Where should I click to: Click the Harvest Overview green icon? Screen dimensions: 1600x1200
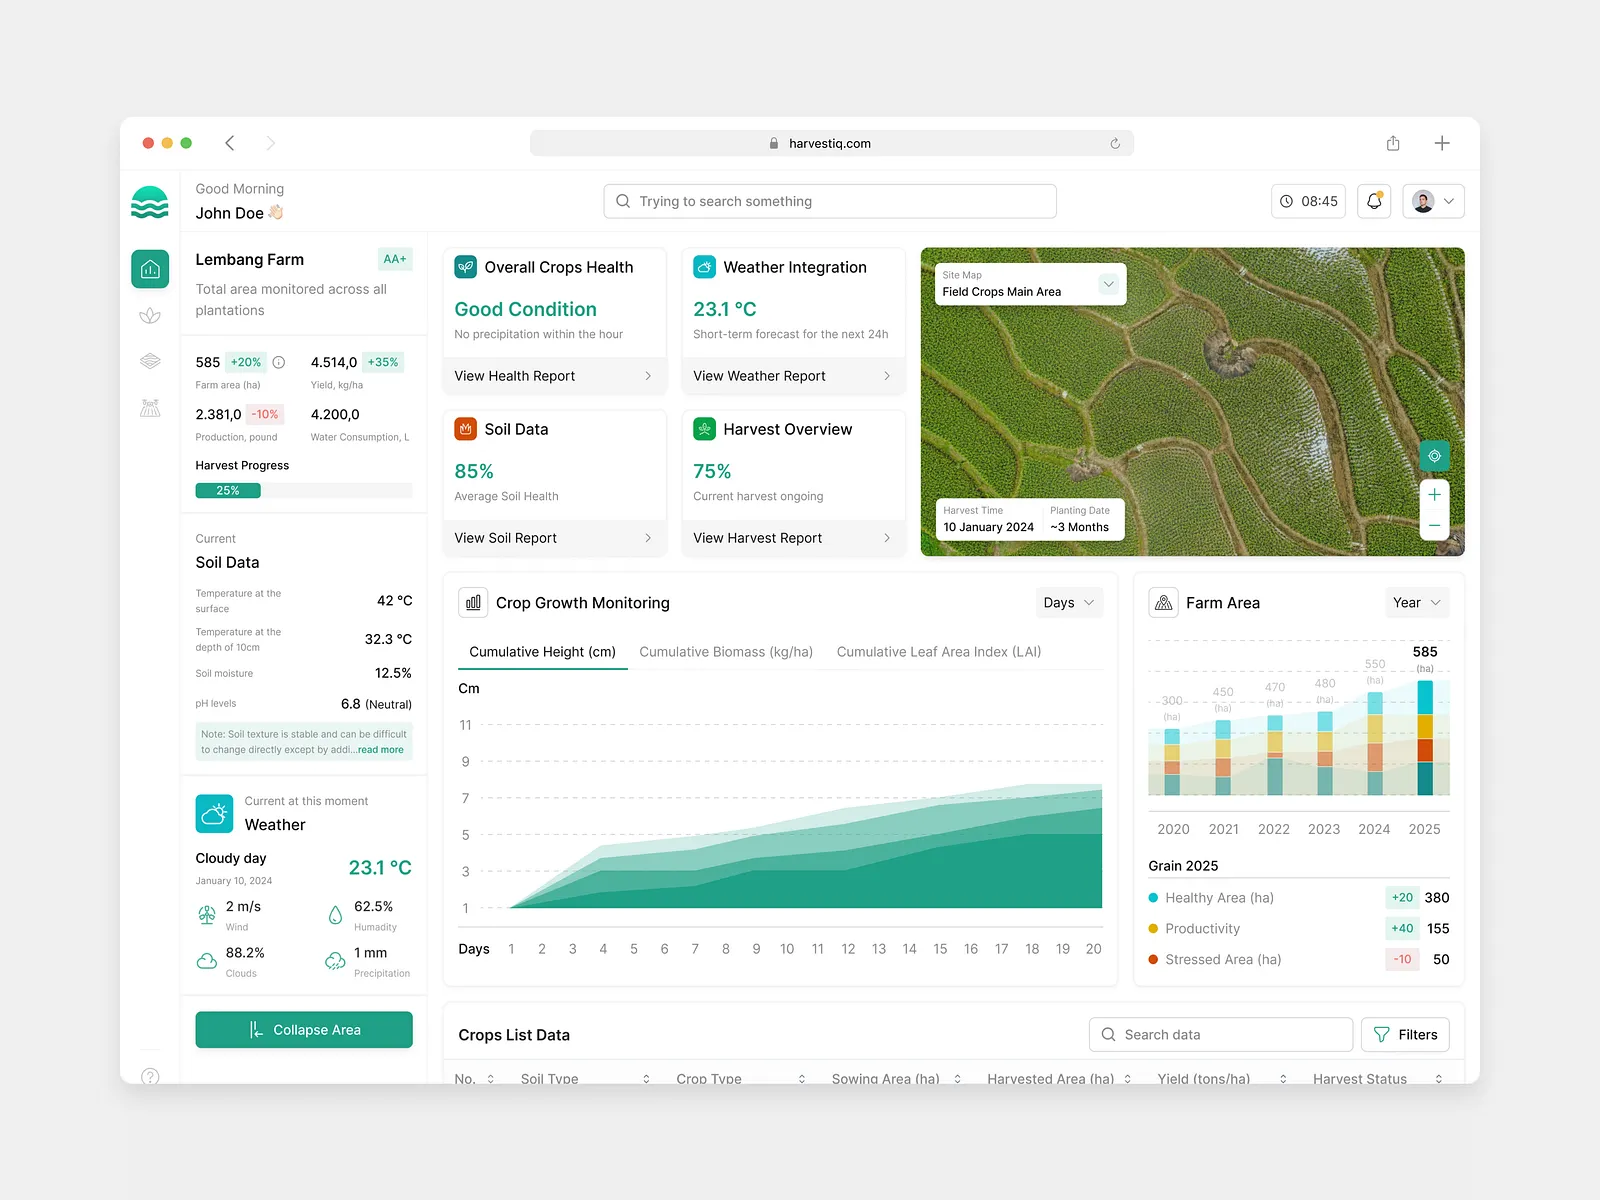click(x=705, y=429)
